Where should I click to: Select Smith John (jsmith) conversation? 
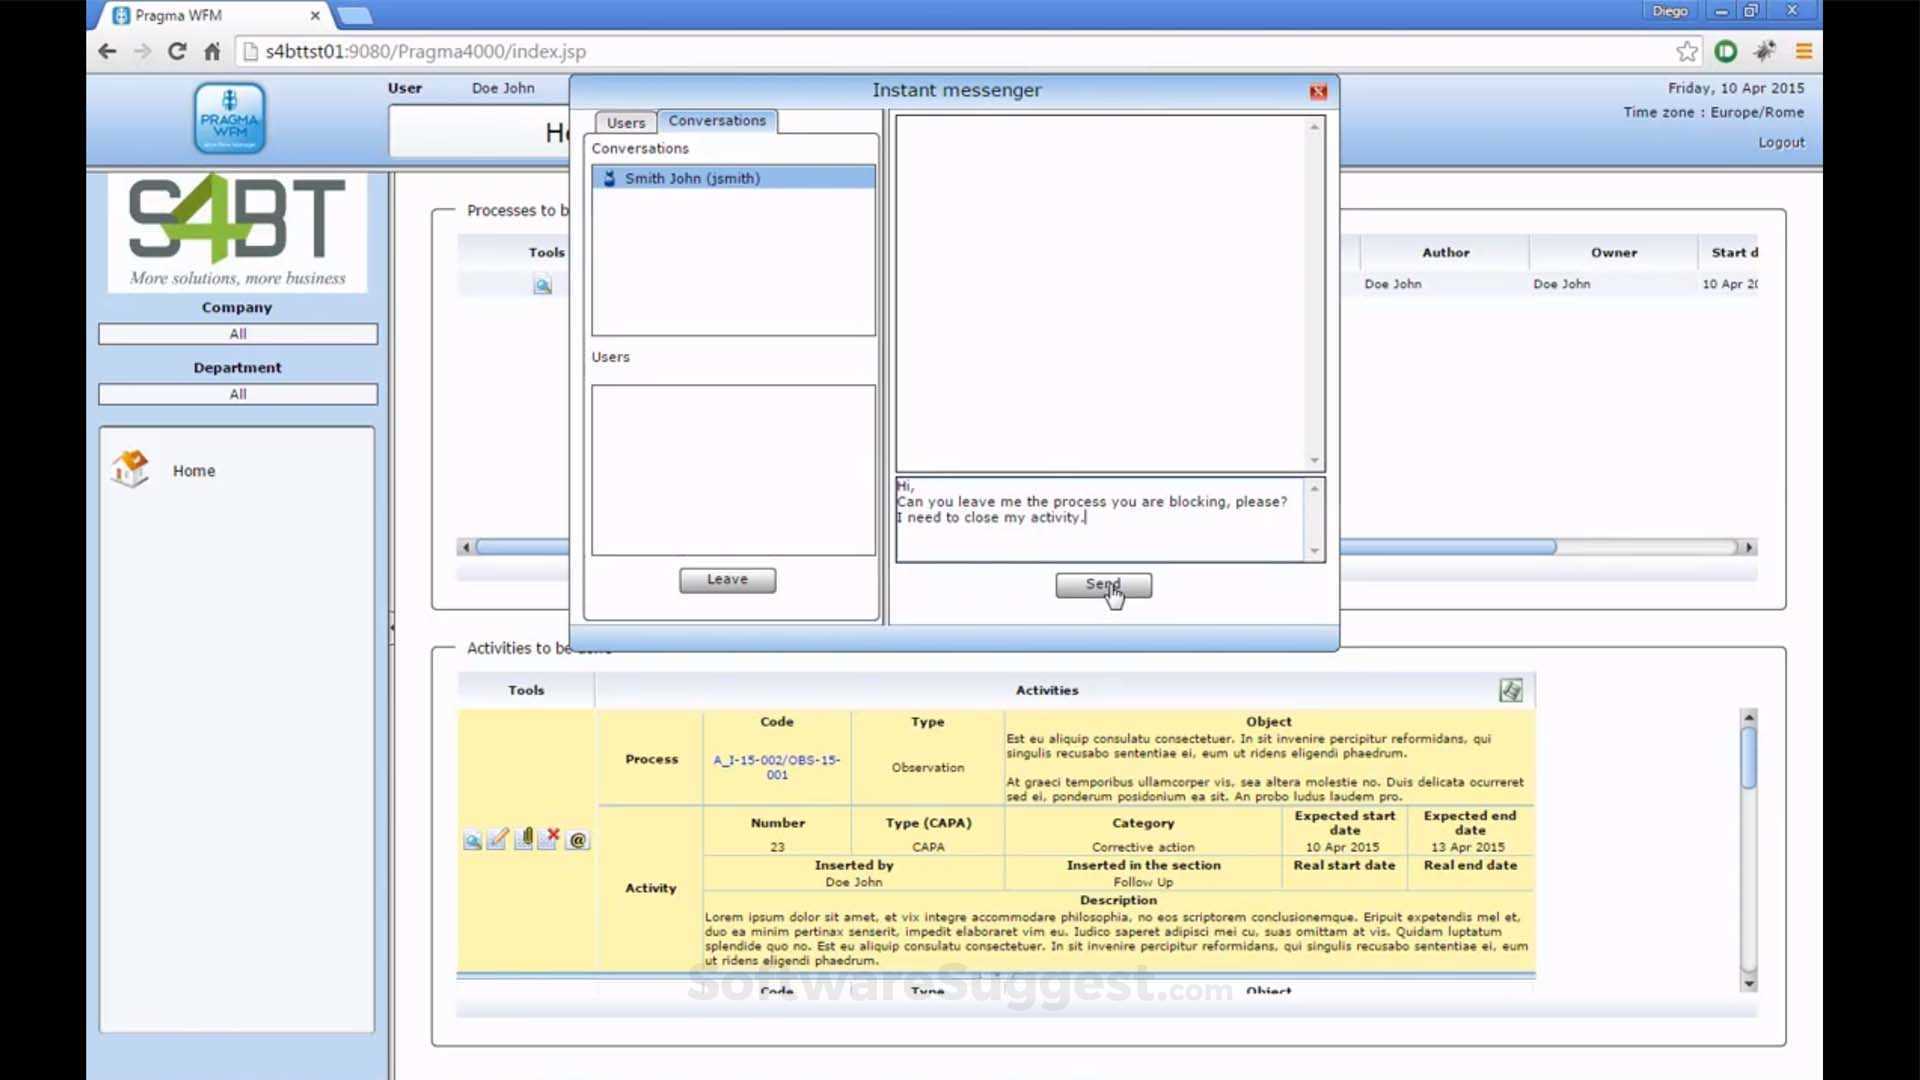(x=692, y=178)
